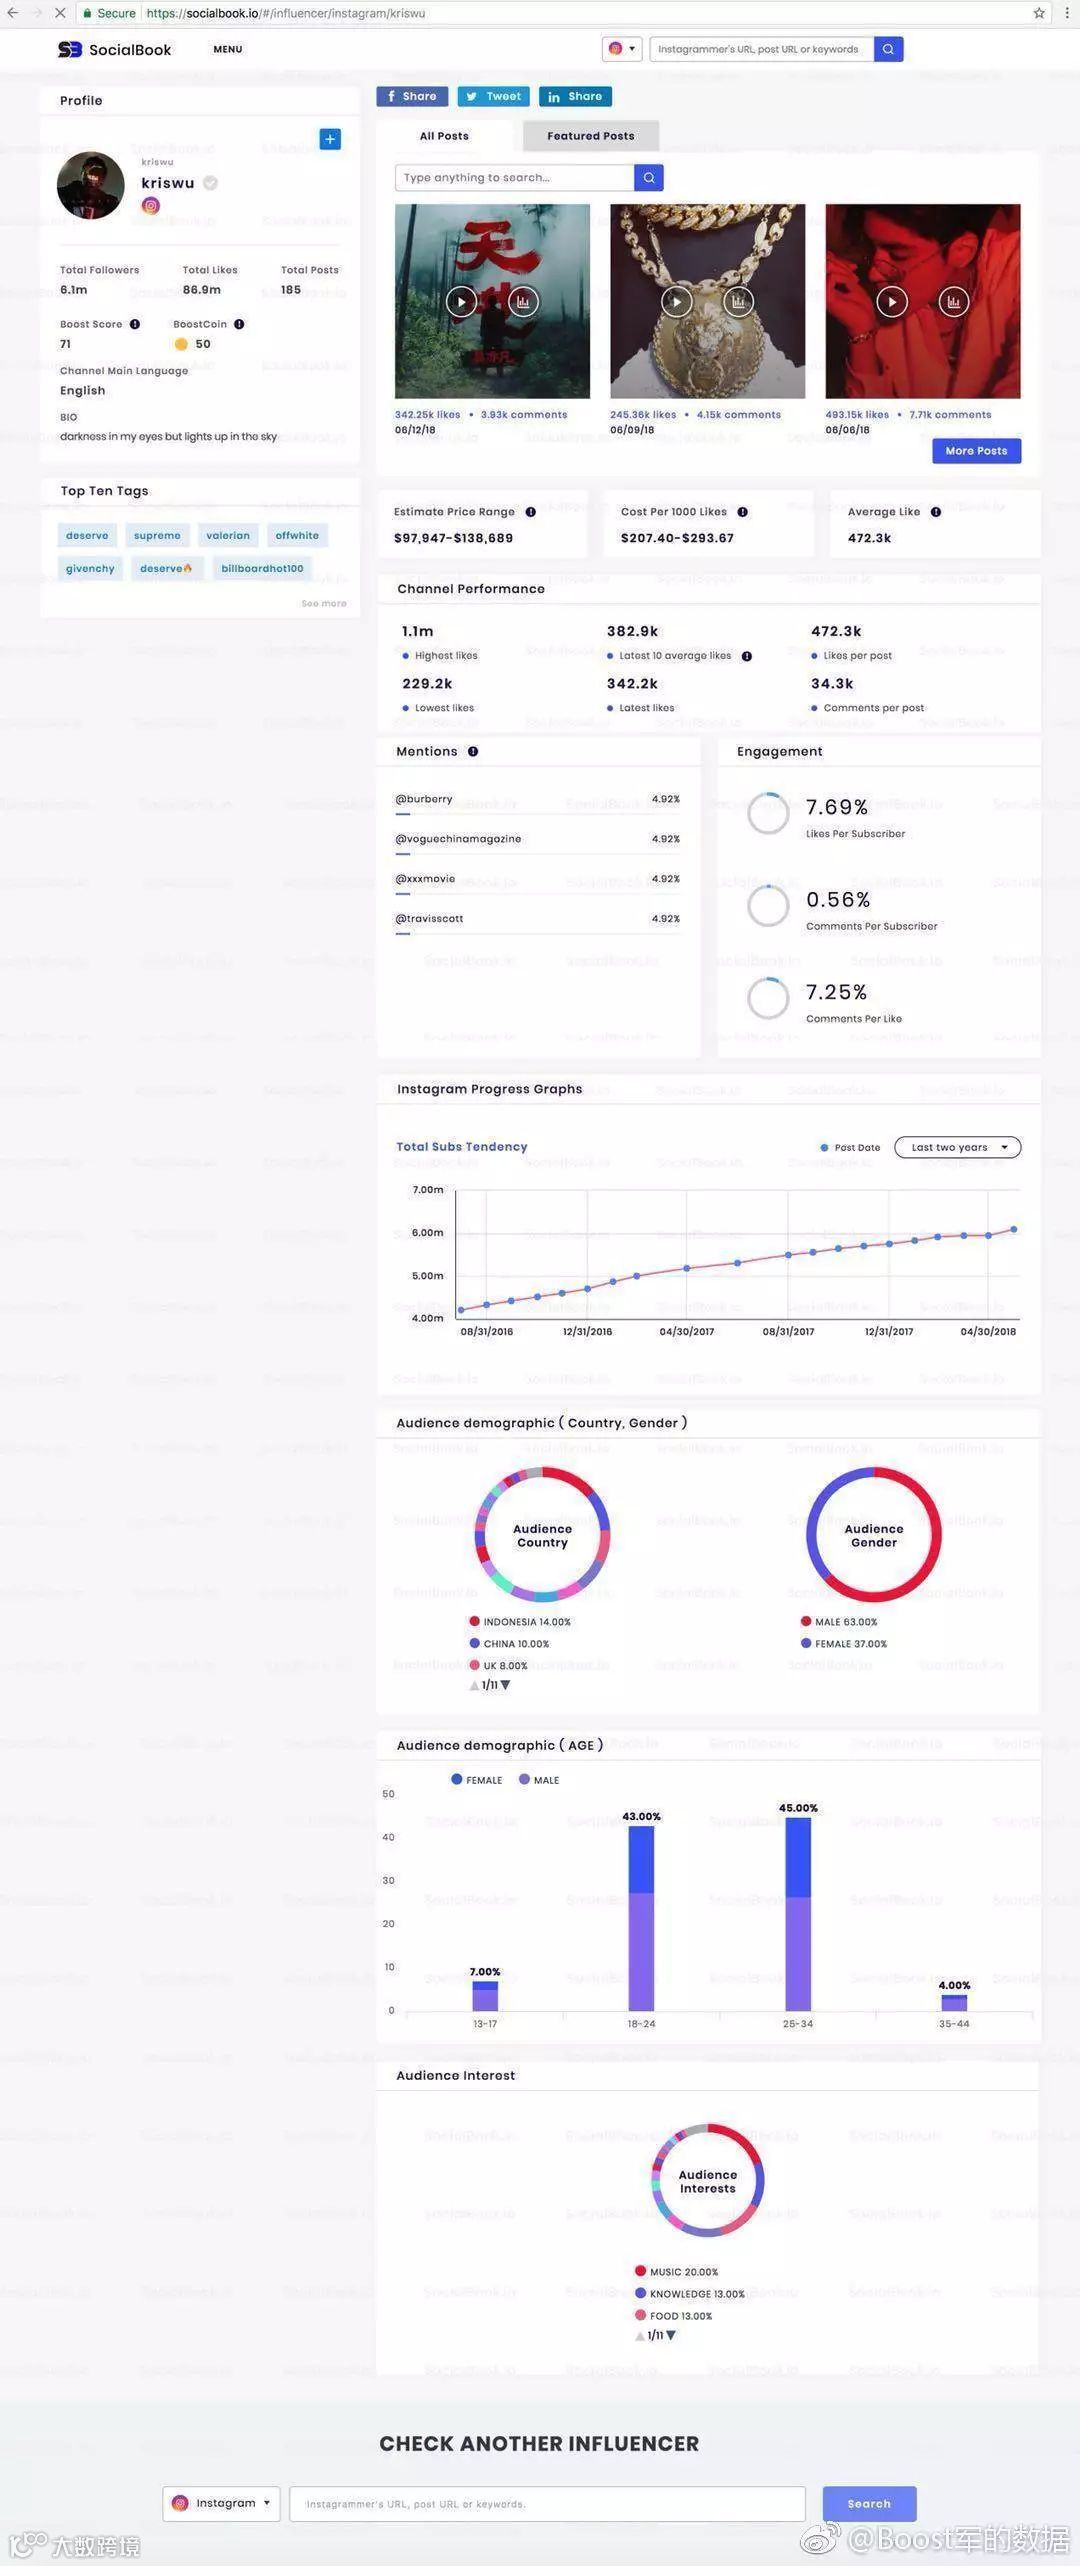Click the blue plus icon in the Profile card
Image resolution: width=1080 pixels, height=2566 pixels.
click(330, 139)
